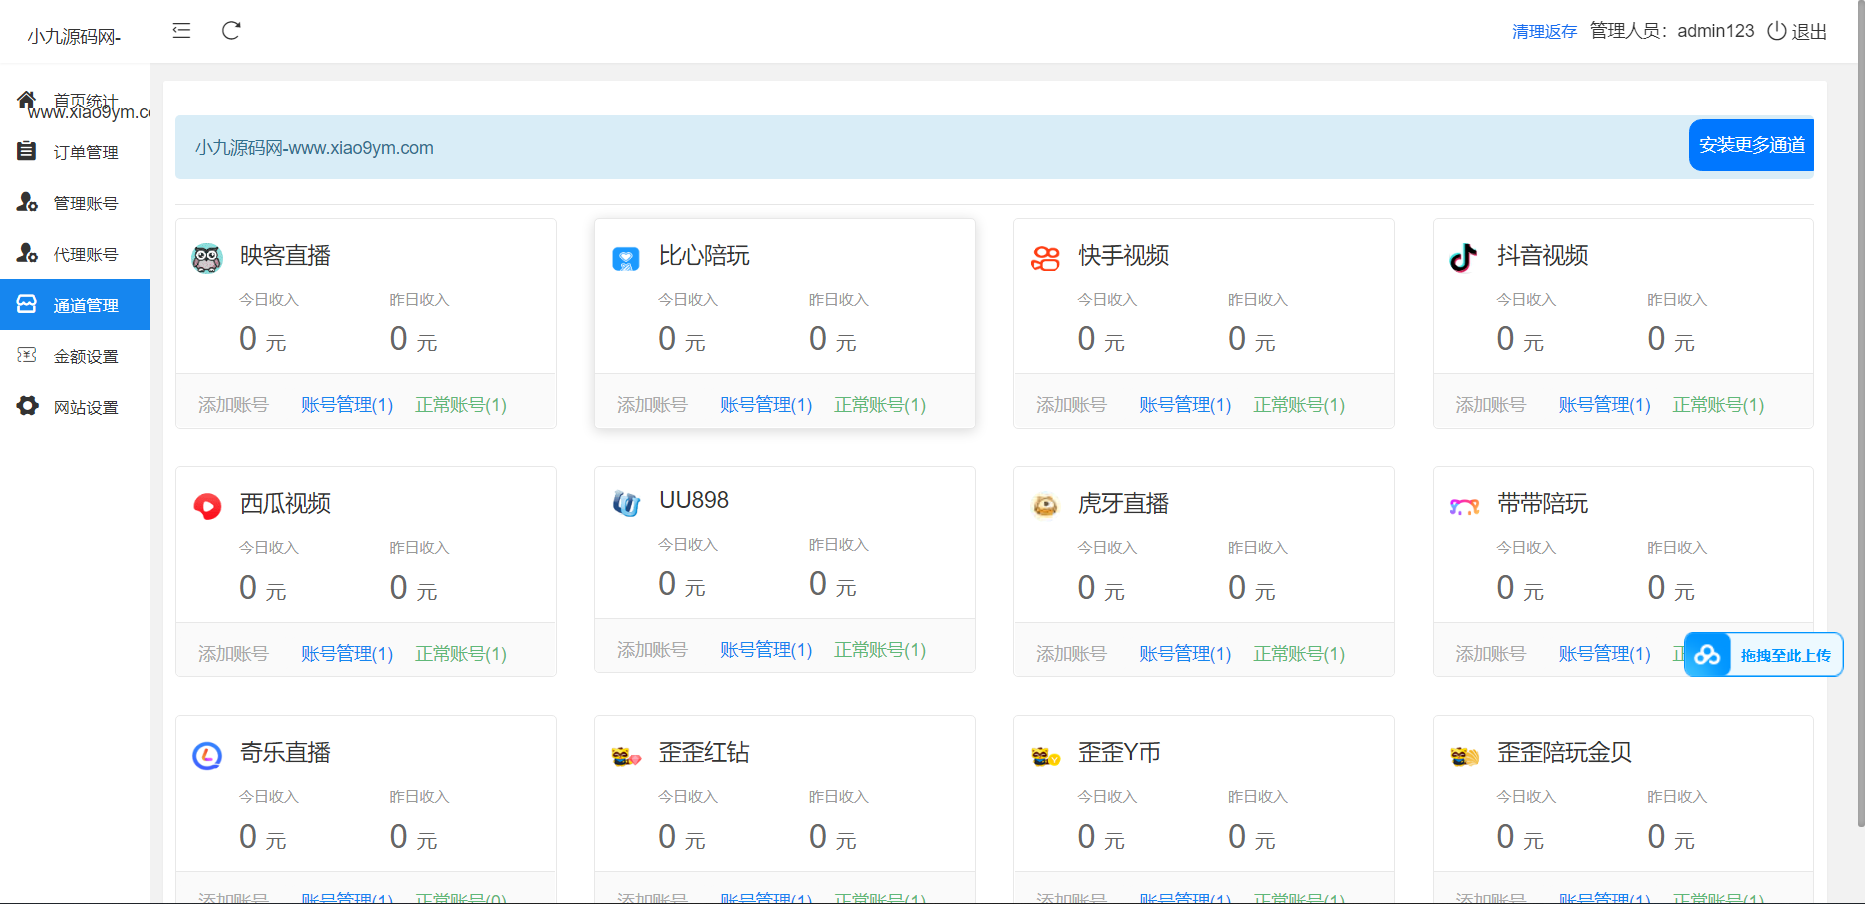Click 添加账号 under 带带陪玩
Screen dimensions: 1865x904
tap(1490, 654)
